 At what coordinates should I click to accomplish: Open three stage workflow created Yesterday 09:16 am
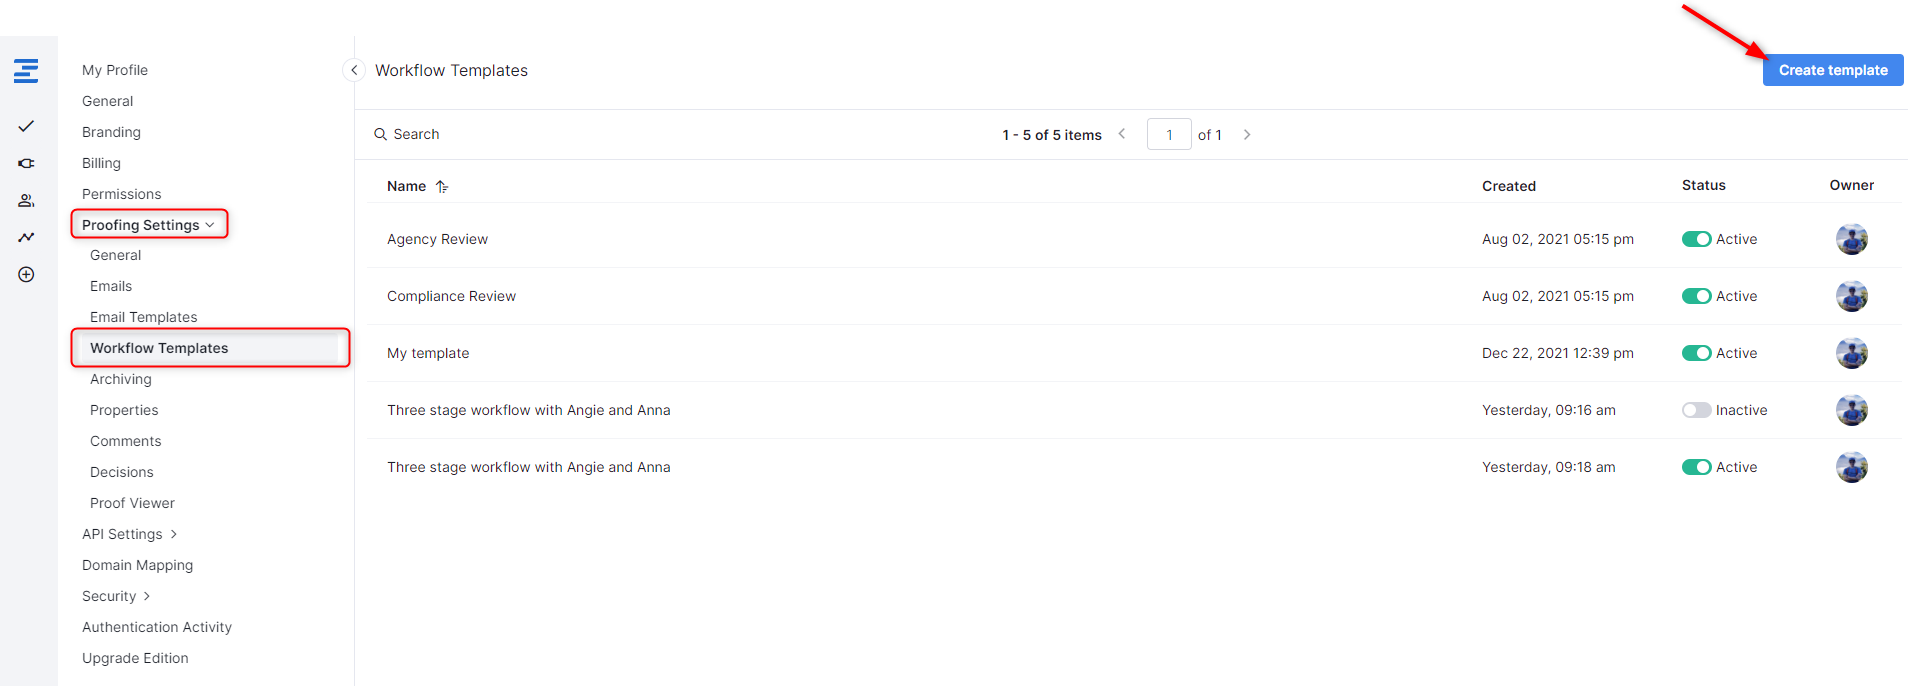coord(528,410)
